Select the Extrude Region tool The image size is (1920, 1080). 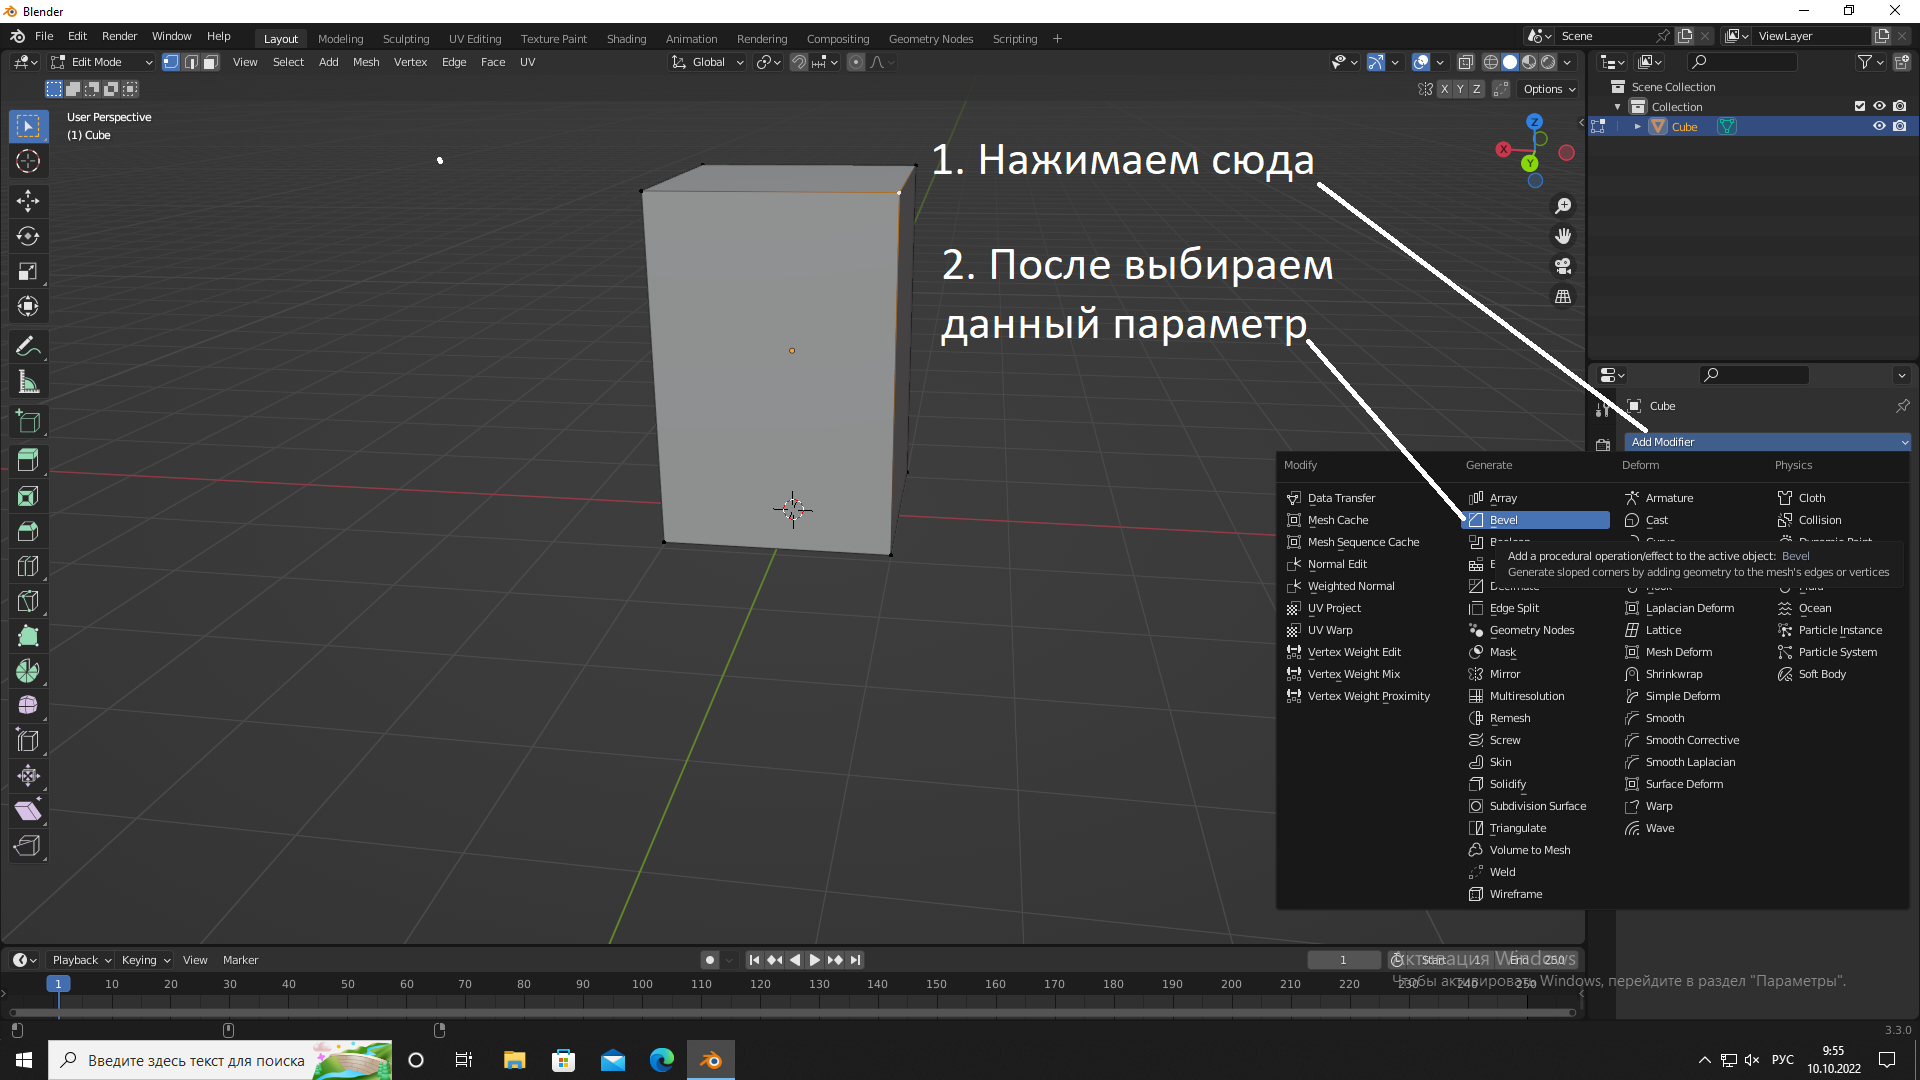click(28, 461)
